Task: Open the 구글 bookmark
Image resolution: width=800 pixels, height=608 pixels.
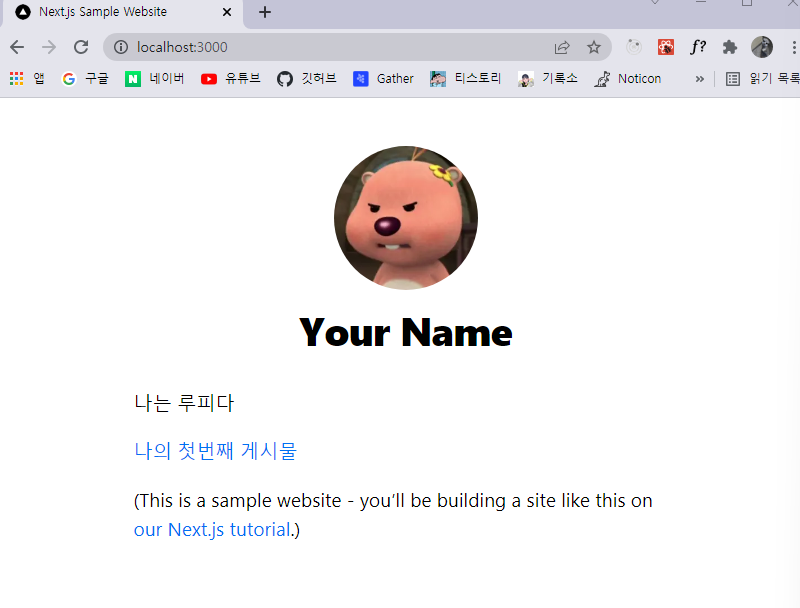Action: click(86, 79)
